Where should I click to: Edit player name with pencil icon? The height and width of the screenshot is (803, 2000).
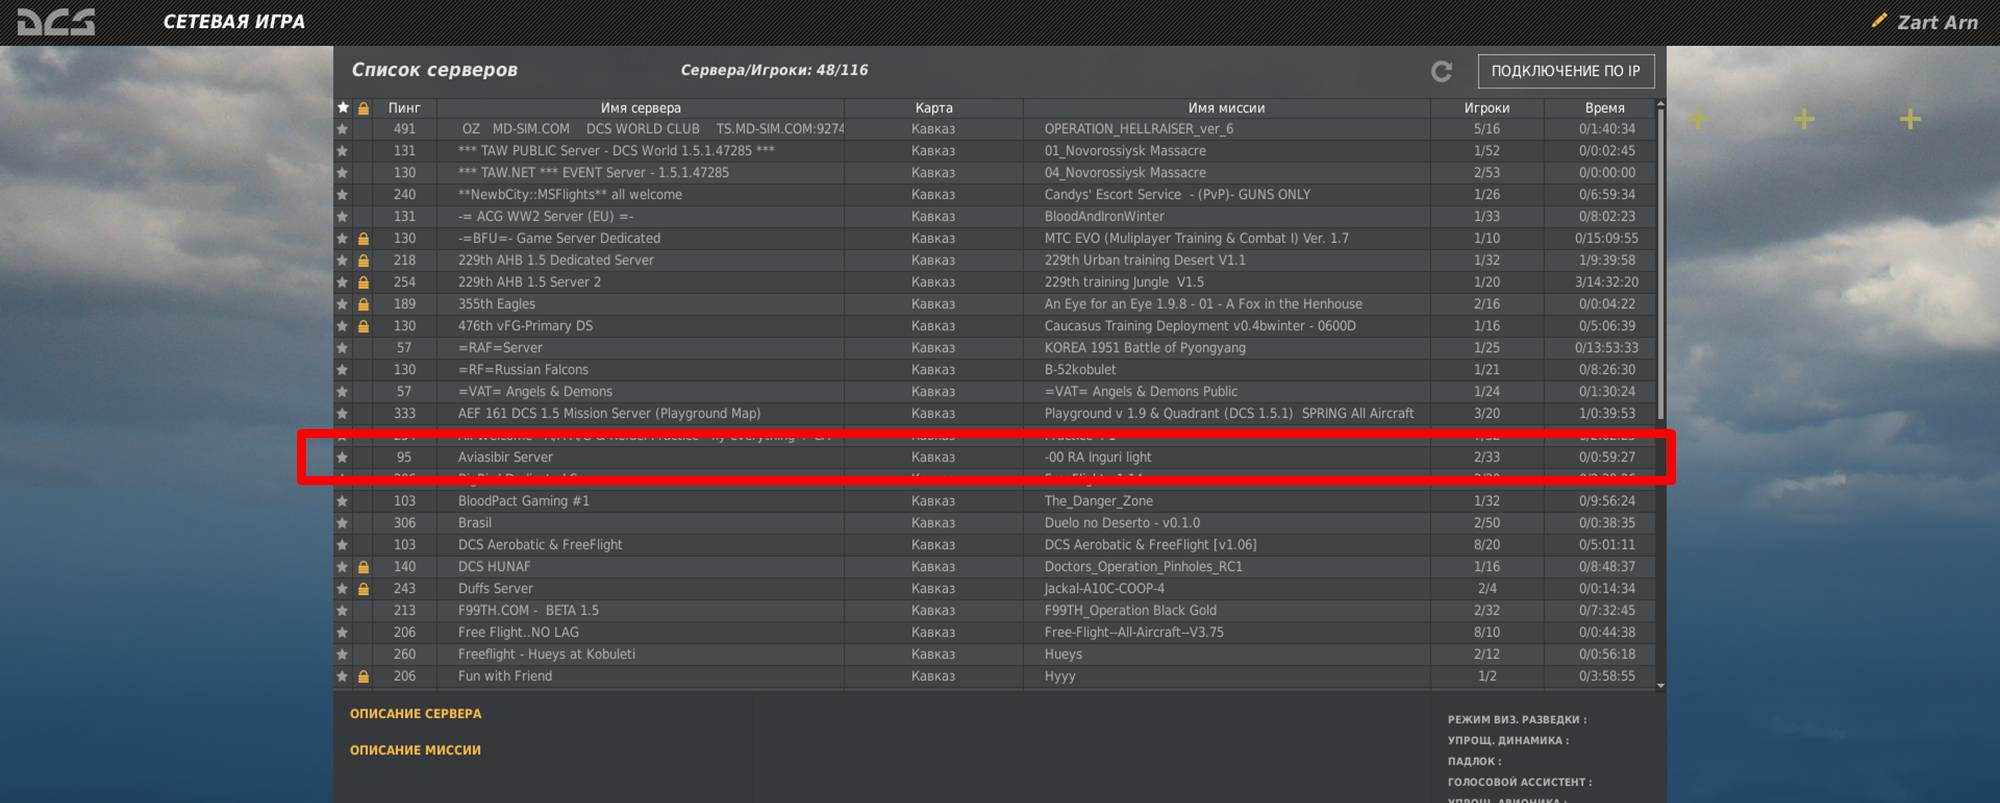(1879, 21)
